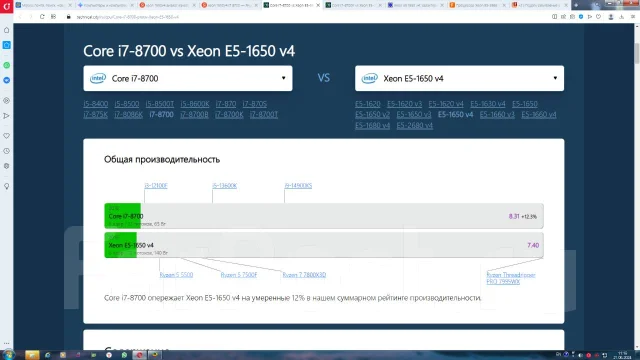Viewport: 640px width, 360px height.
Task: Switch to the orange-icon browser tab
Action: (x=478, y=5)
